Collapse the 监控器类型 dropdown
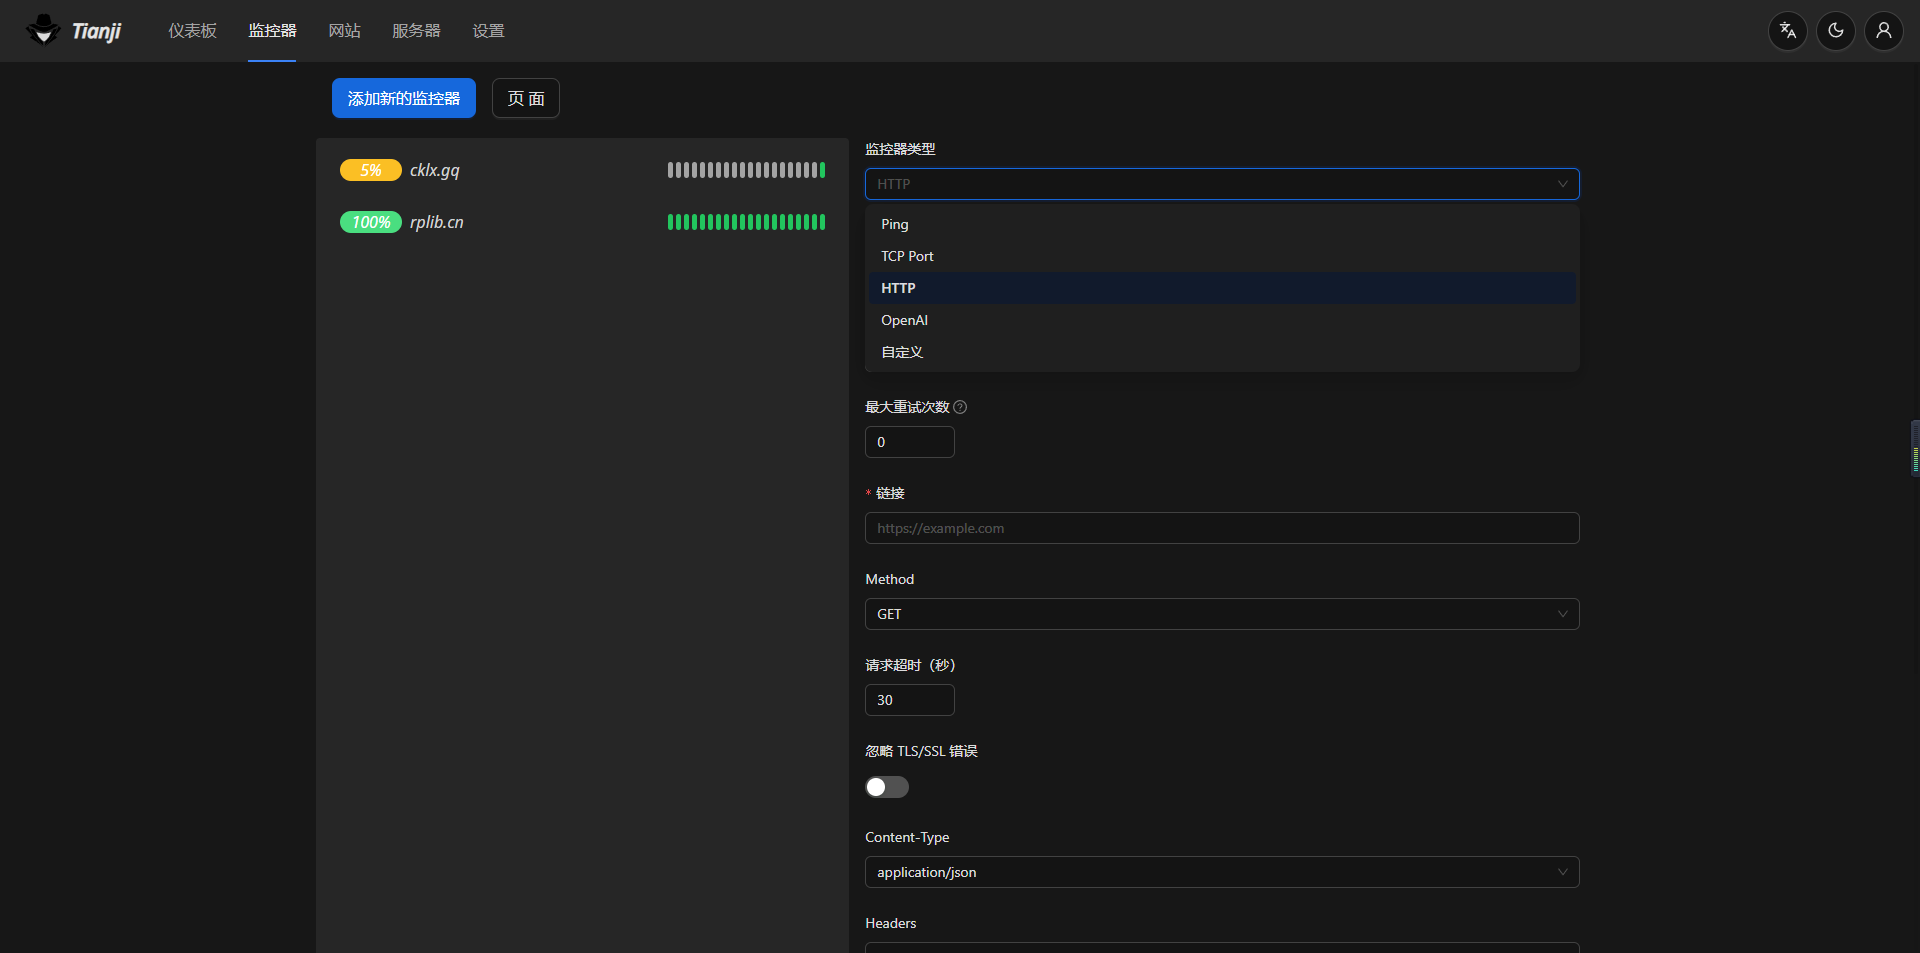 1221,184
